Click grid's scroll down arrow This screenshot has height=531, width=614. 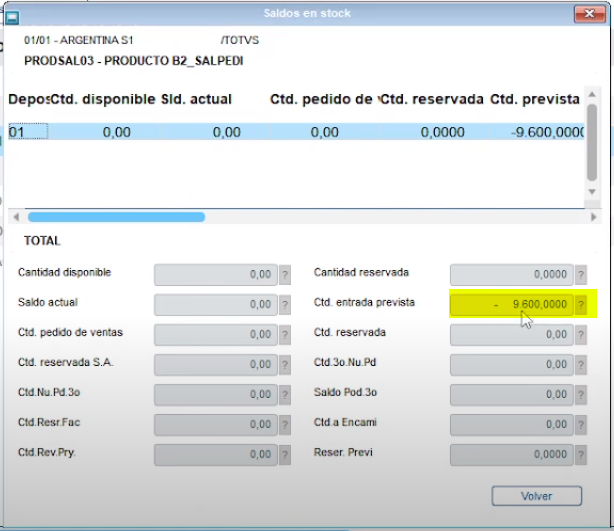click(592, 192)
